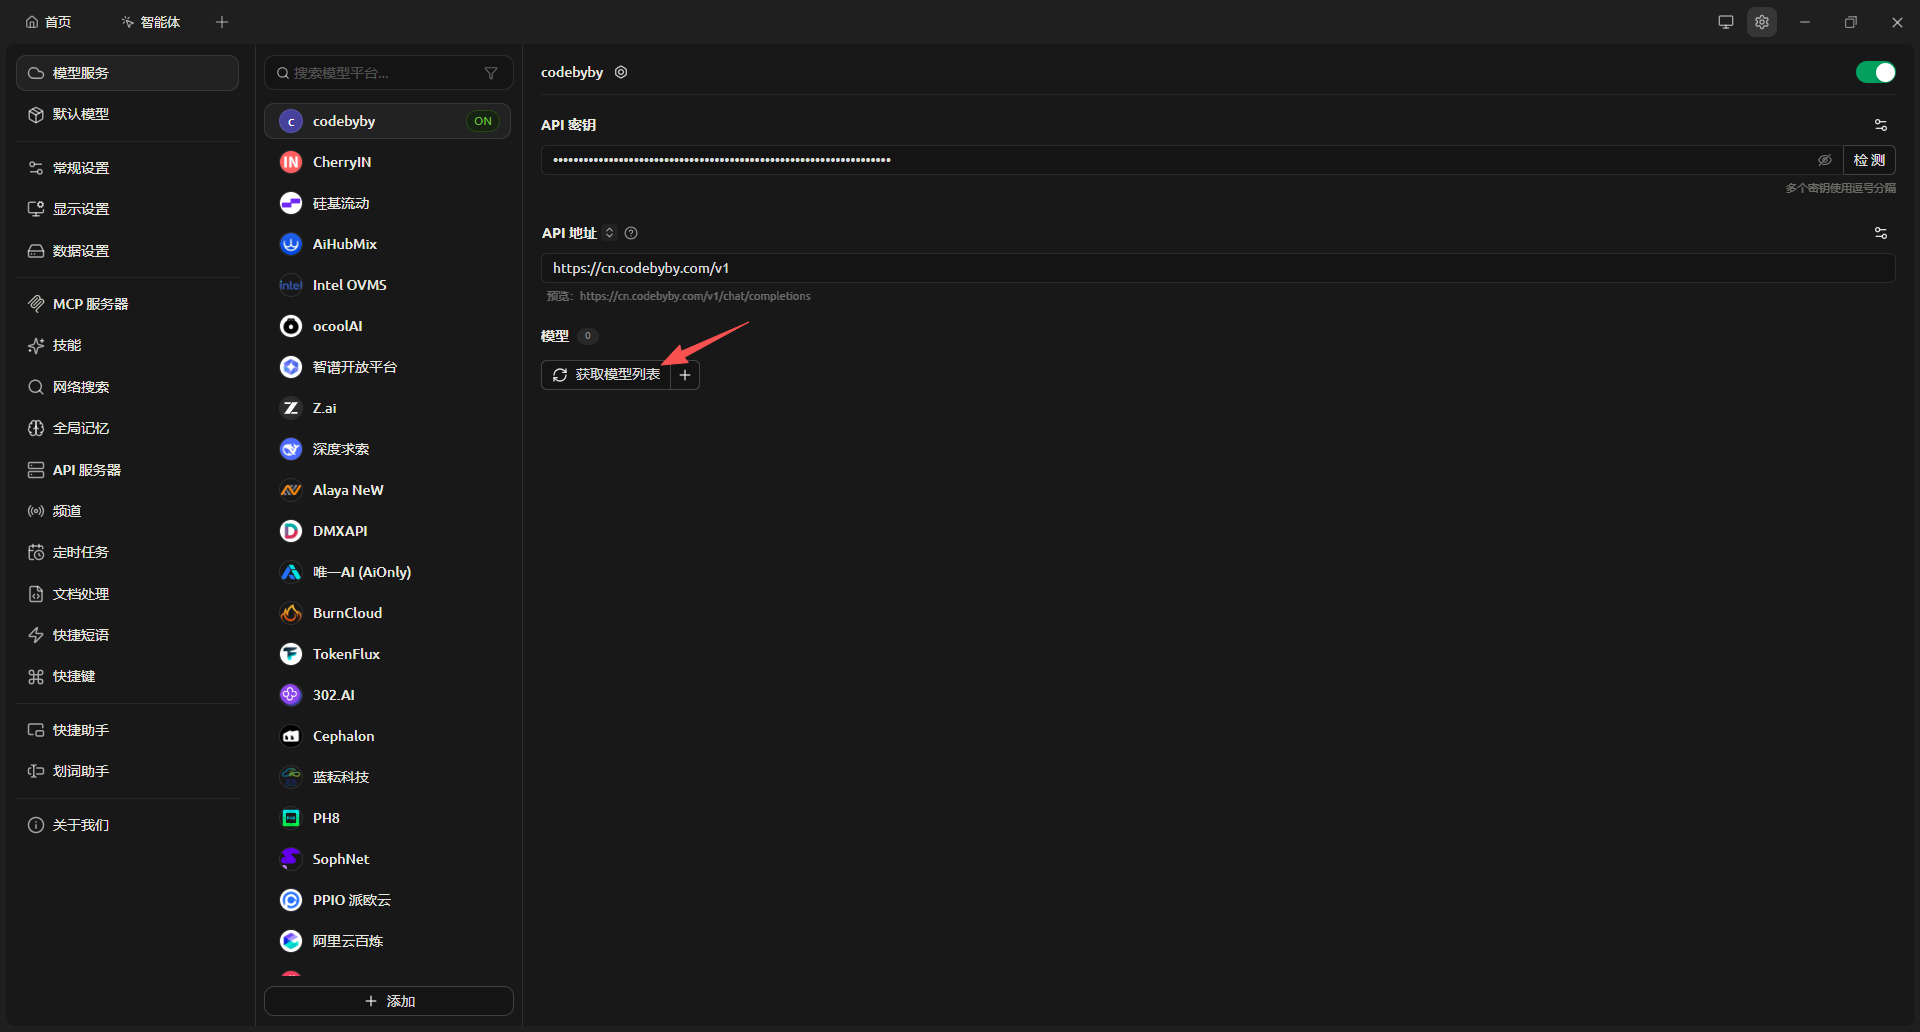
Task: Select the Intel OVMS provider logo
Action: [291, 285]
